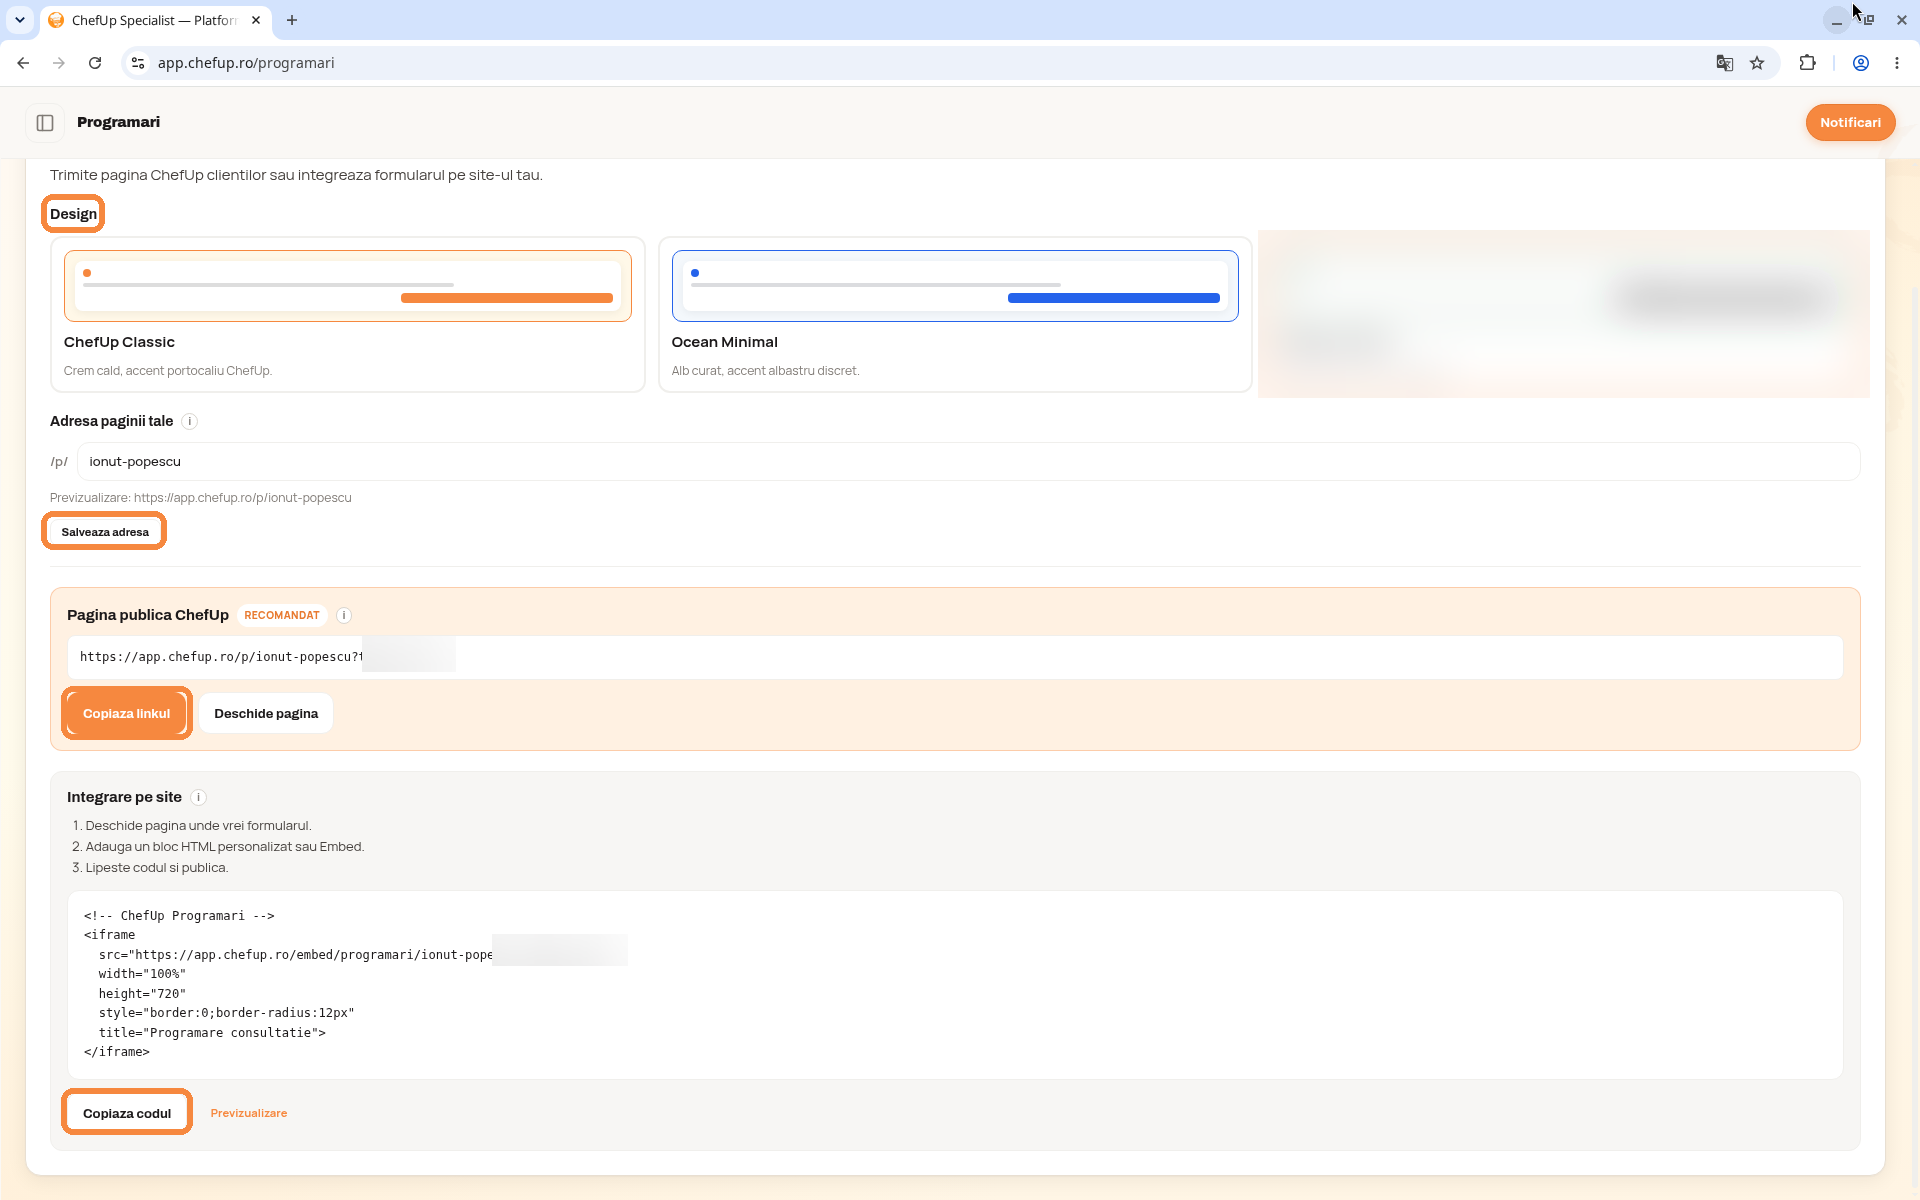
Task: Click the Programari page title
Action: tap(118, 122)
